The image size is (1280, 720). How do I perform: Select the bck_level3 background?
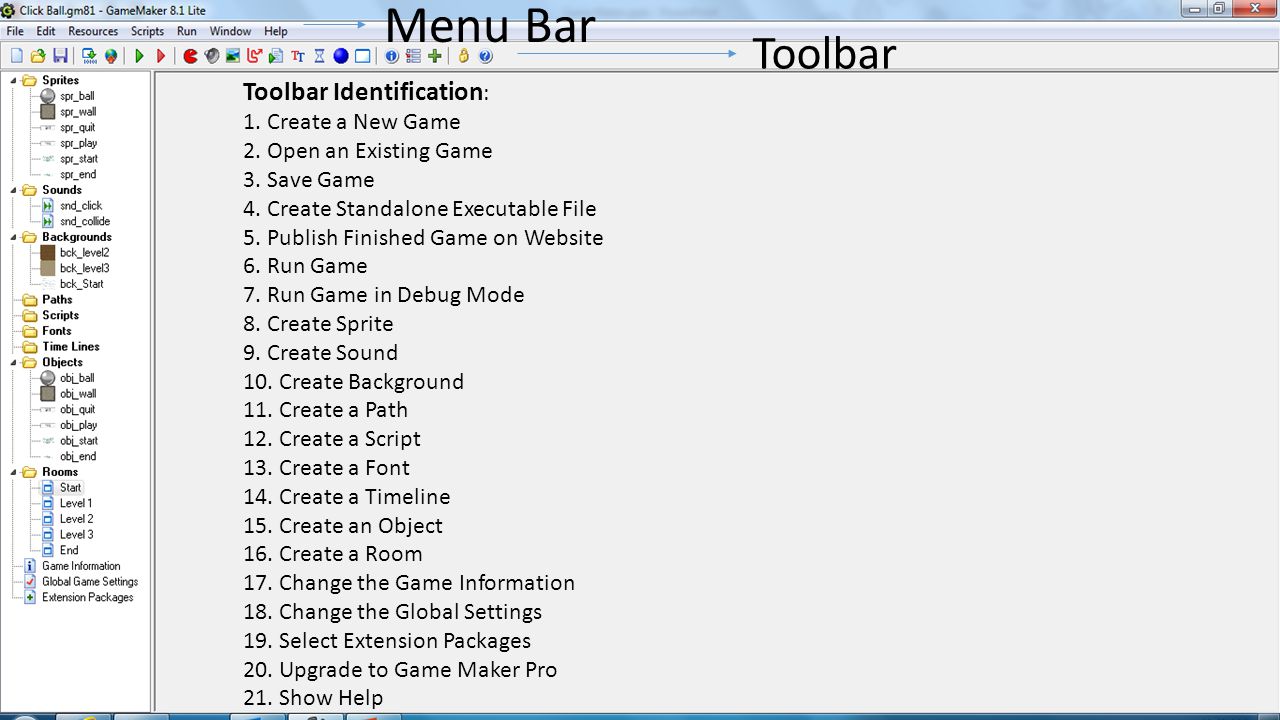click(84, 268)
